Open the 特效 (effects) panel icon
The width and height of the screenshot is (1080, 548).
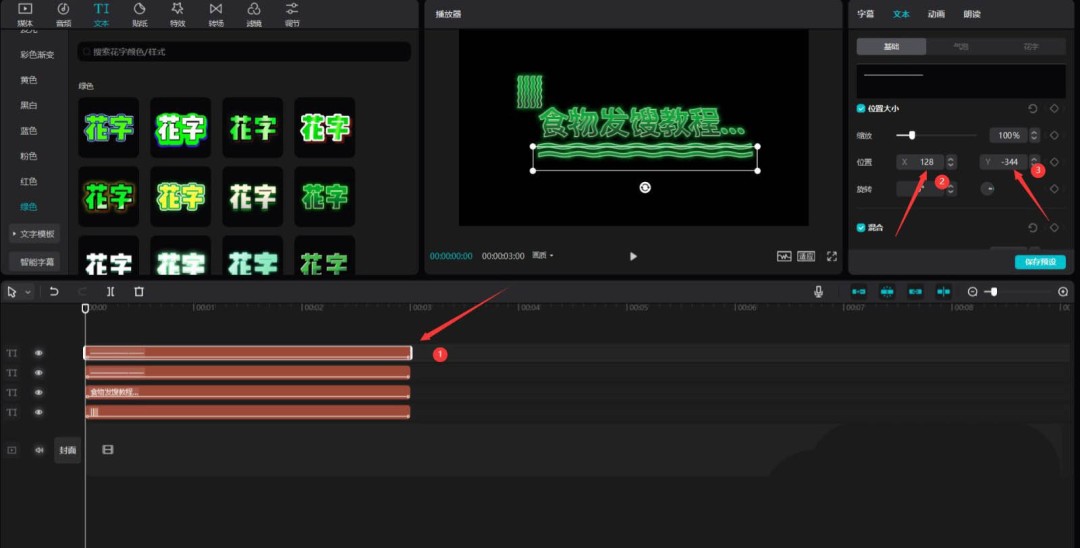pyautogui.click(x=177, y=13)
